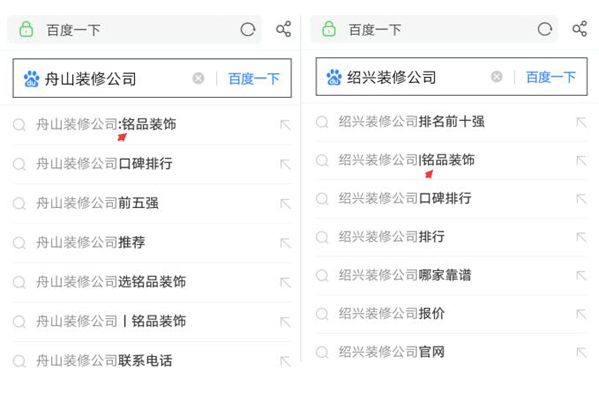Screen dimensions: 599x395
Task: Select suggestion 绍兴装修公司口碑排行
Action: 452,199
